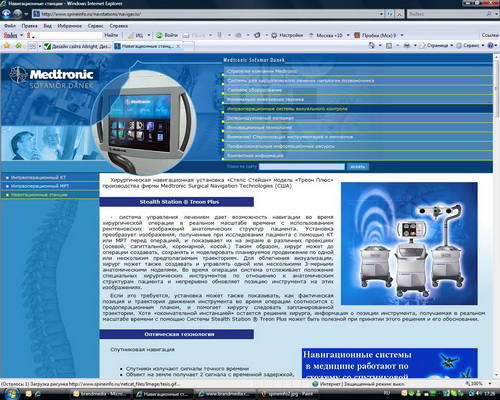The width and height of the screenshot is (500, 400).
Task: Open Минимально инвазивная техника link
Action: pos(265,99)
